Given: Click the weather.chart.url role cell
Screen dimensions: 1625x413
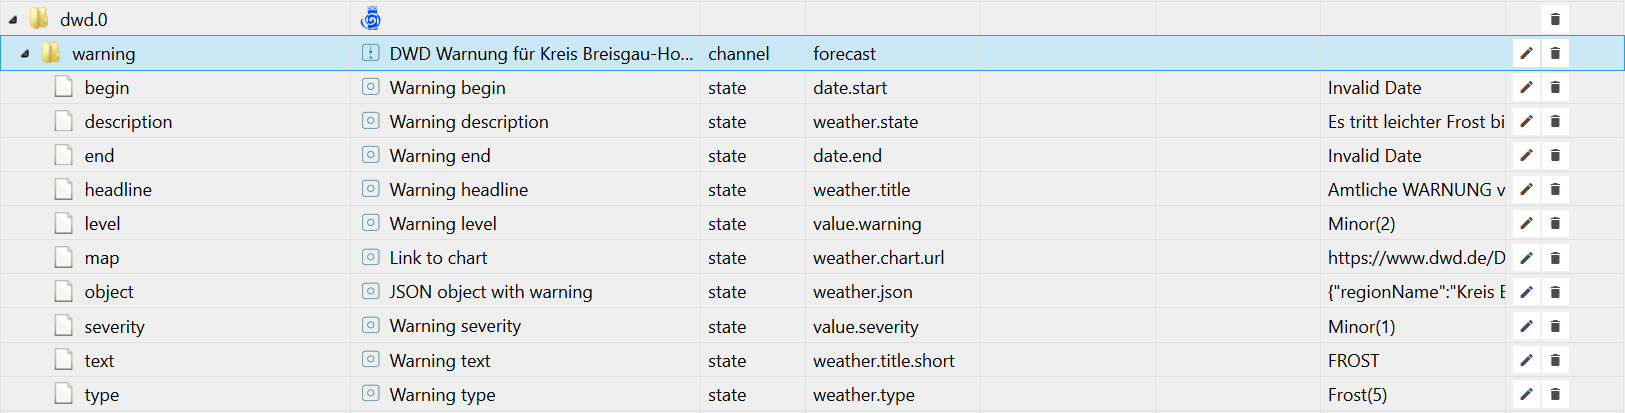Looking at the screenshot, I should tap(878, 258).
